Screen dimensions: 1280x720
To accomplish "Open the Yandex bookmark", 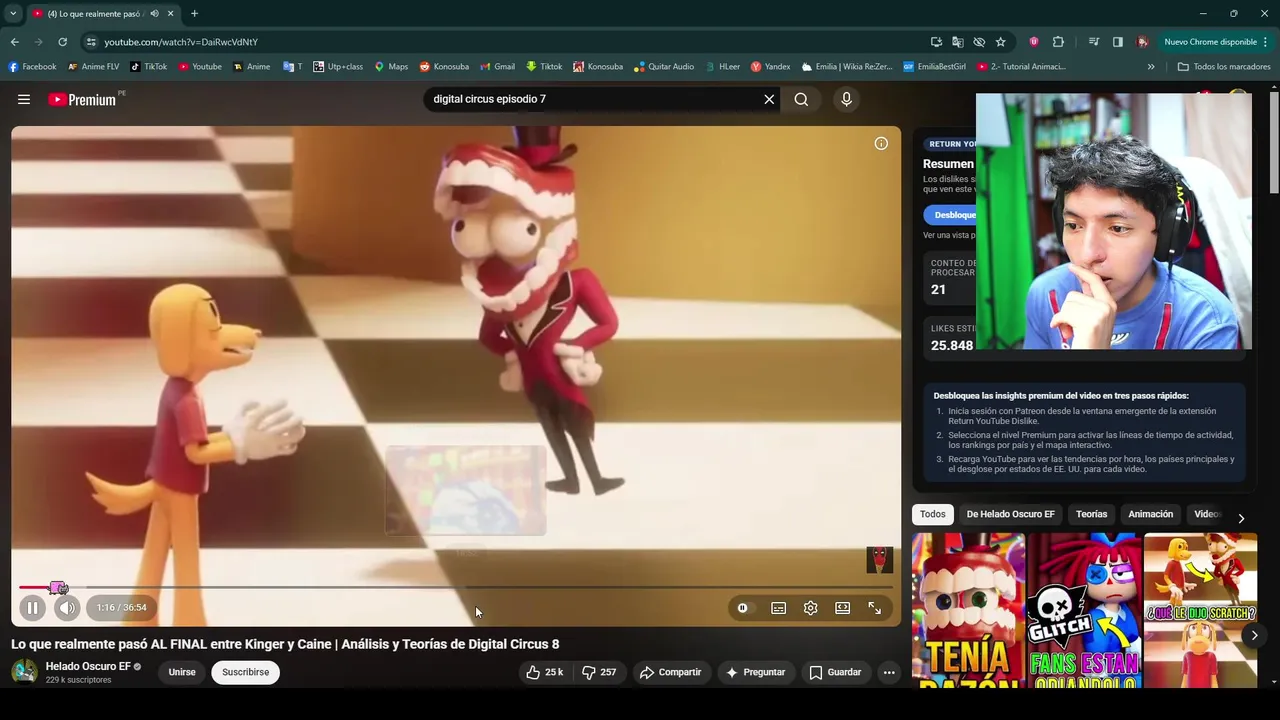I will pyautogui.click(x=771, y=67).
